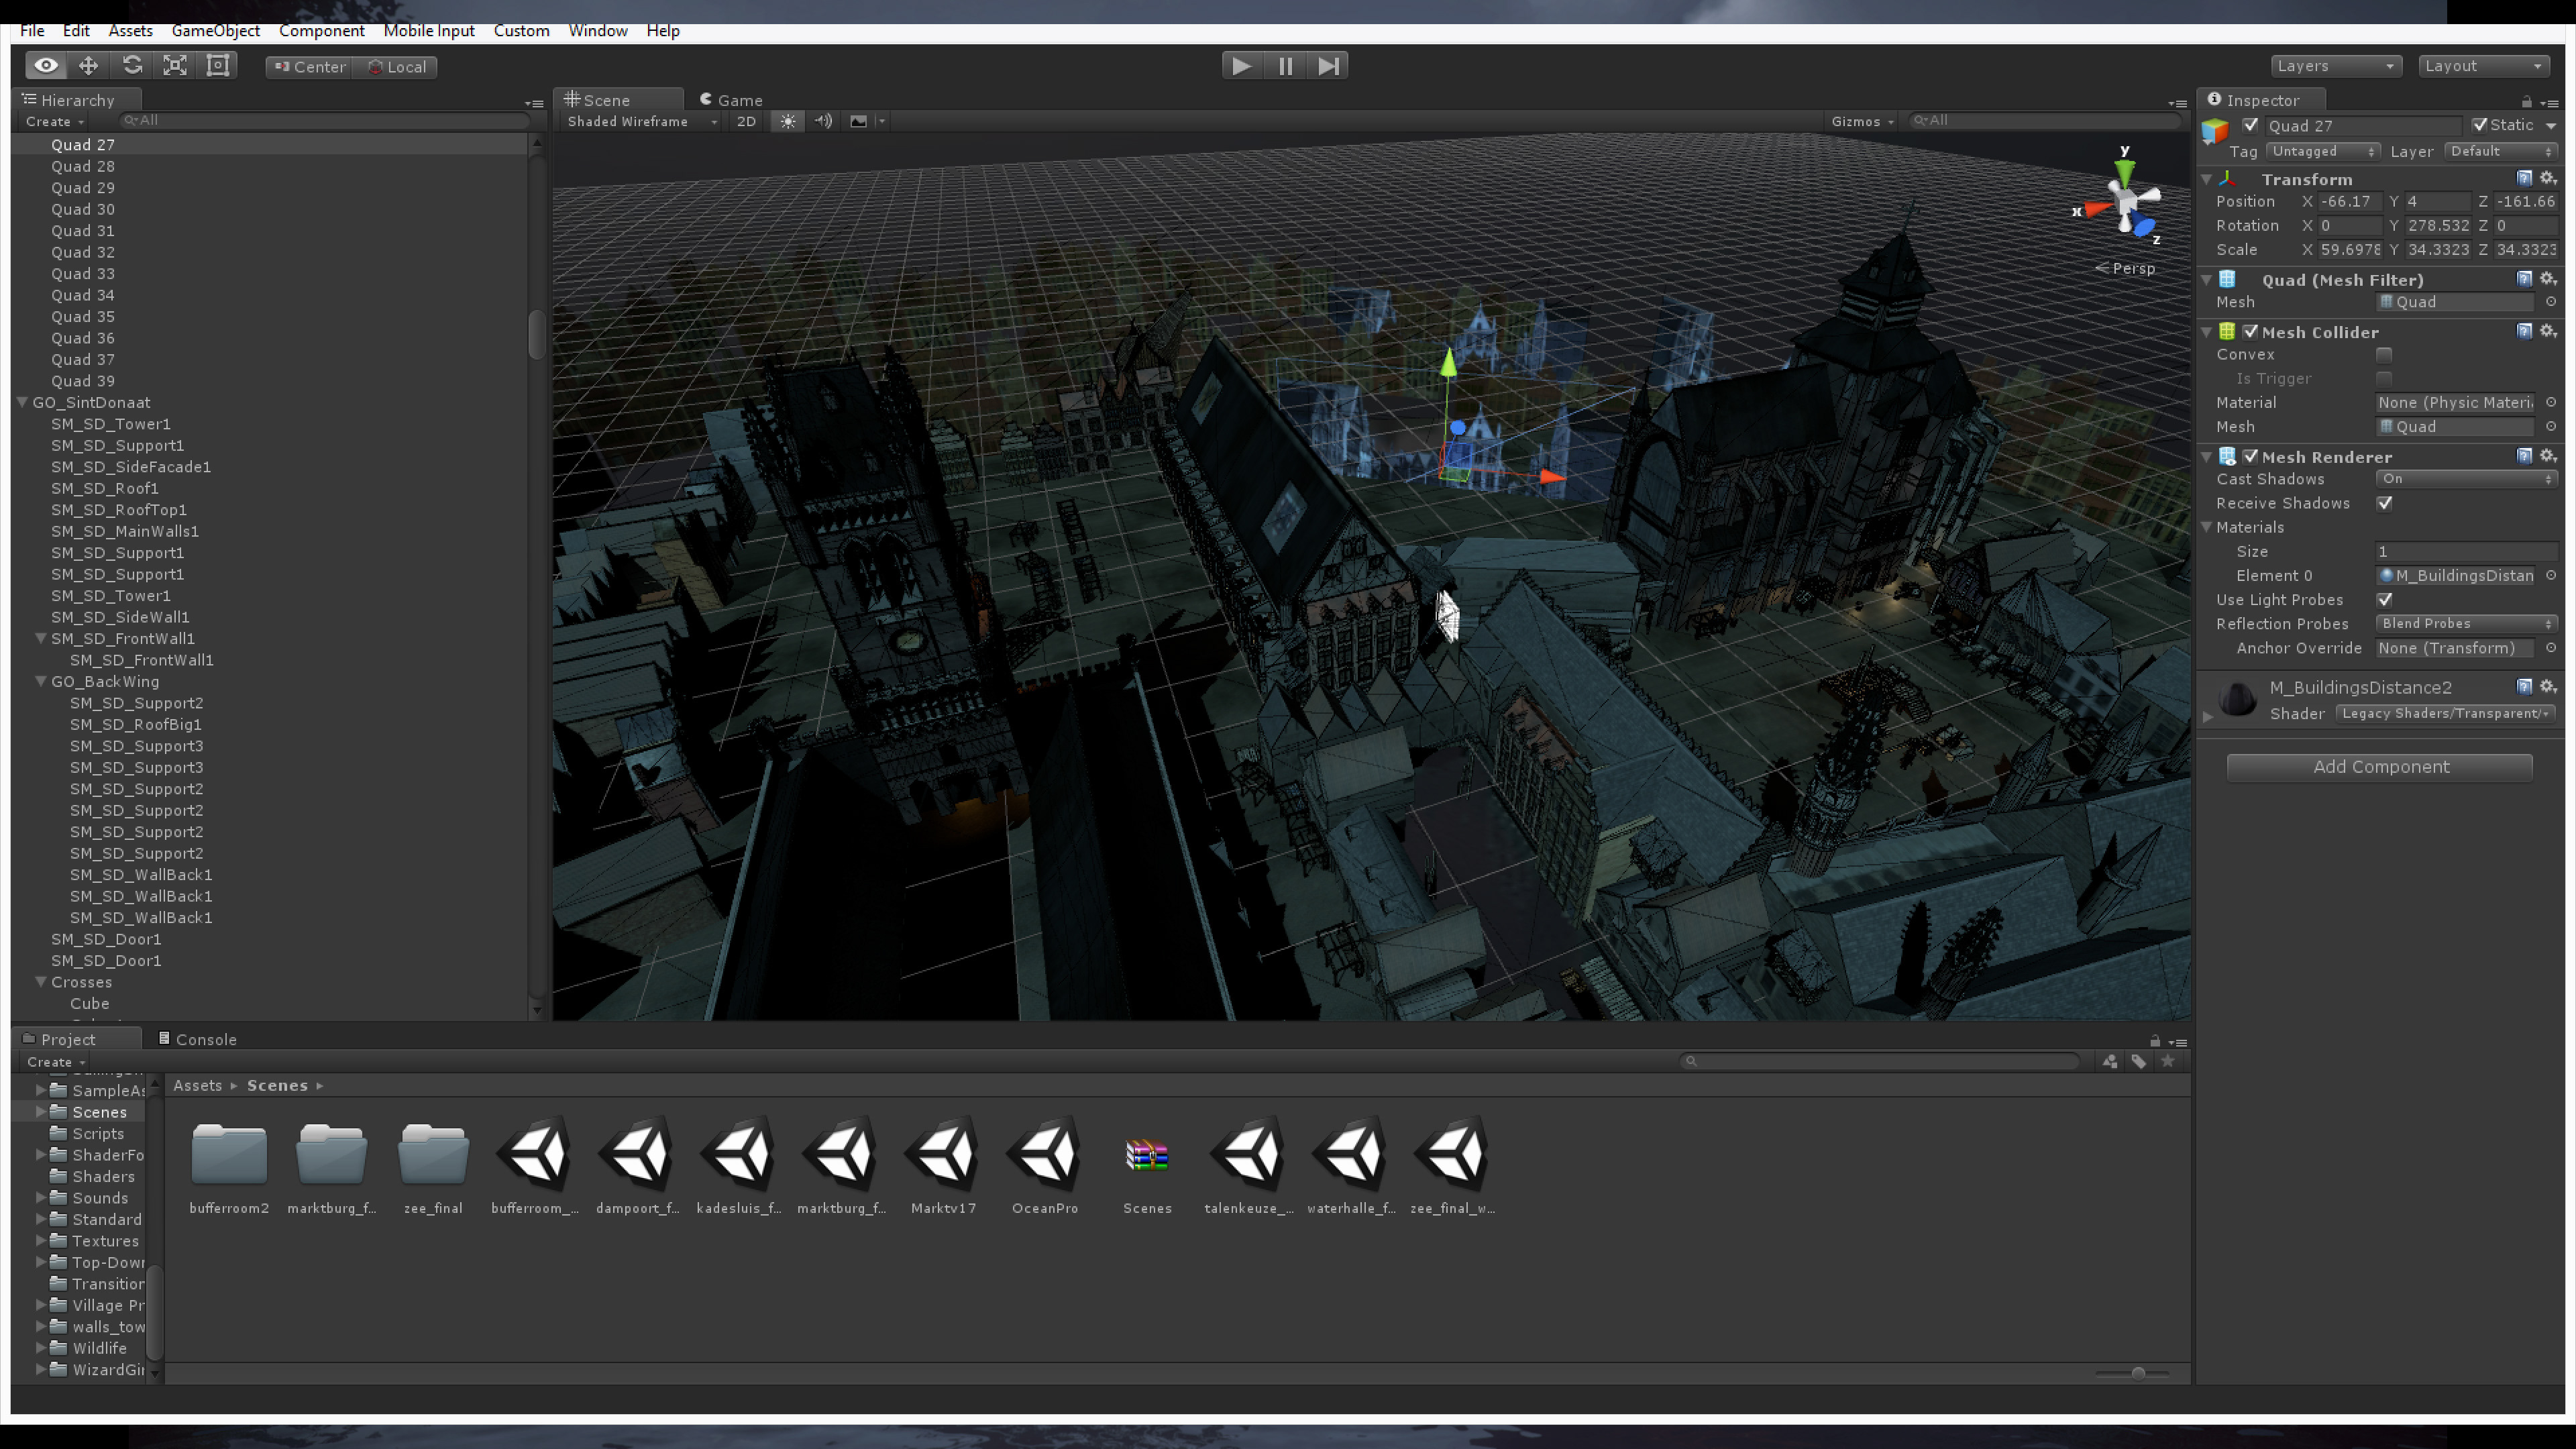Open the Shaded Wireframe draw mode dropdown
2576x1449 pixels.
point(640,121)
